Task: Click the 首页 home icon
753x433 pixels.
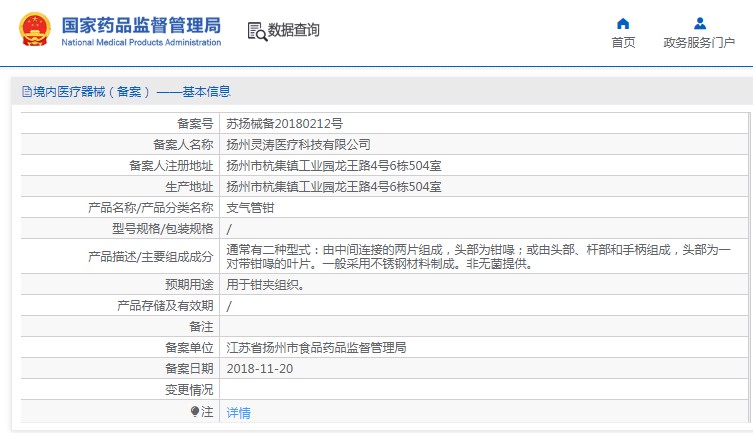Action: (623, 24)
